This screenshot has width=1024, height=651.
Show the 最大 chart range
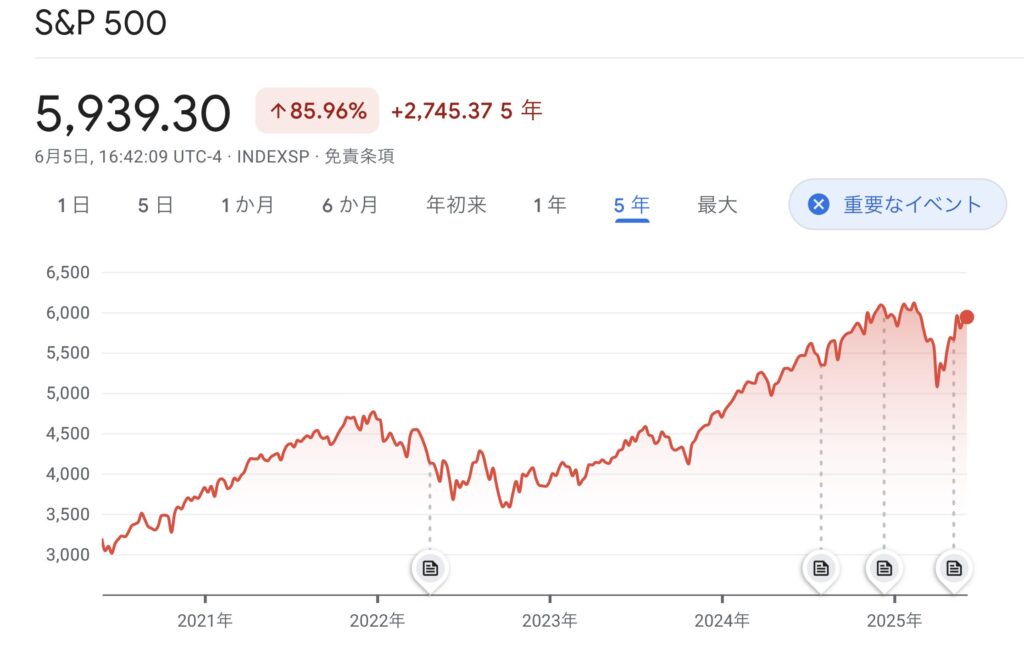pyautogui.click(x=717, y=205)
